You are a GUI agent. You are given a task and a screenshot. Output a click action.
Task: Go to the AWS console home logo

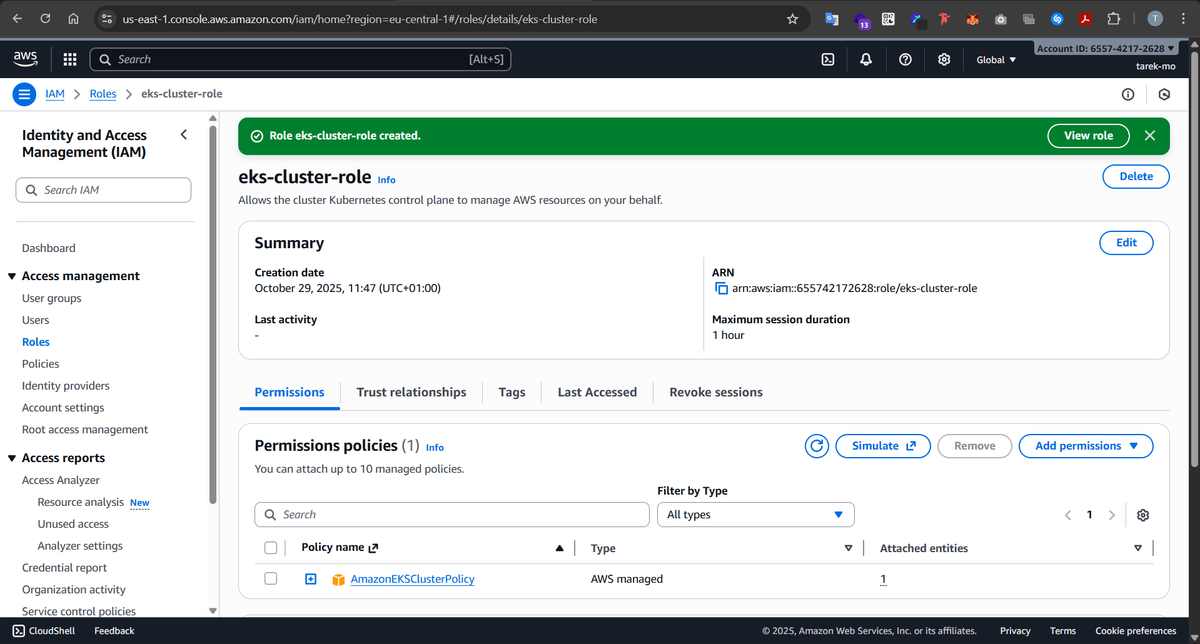click(26, 59)
